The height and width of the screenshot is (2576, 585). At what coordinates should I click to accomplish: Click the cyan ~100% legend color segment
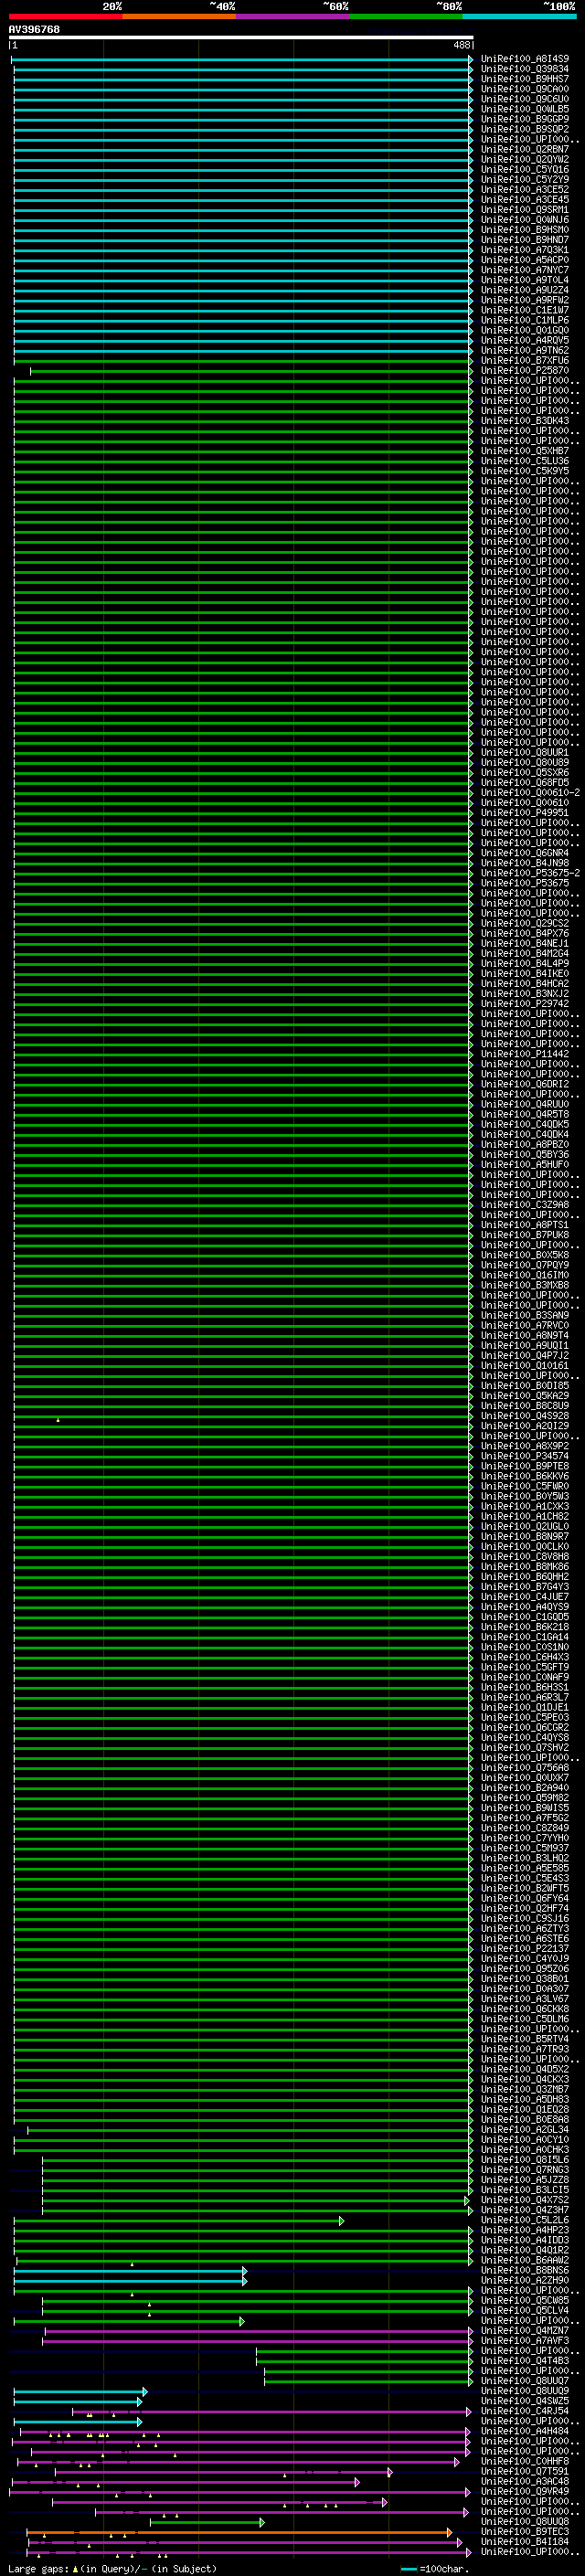point(519,16)
